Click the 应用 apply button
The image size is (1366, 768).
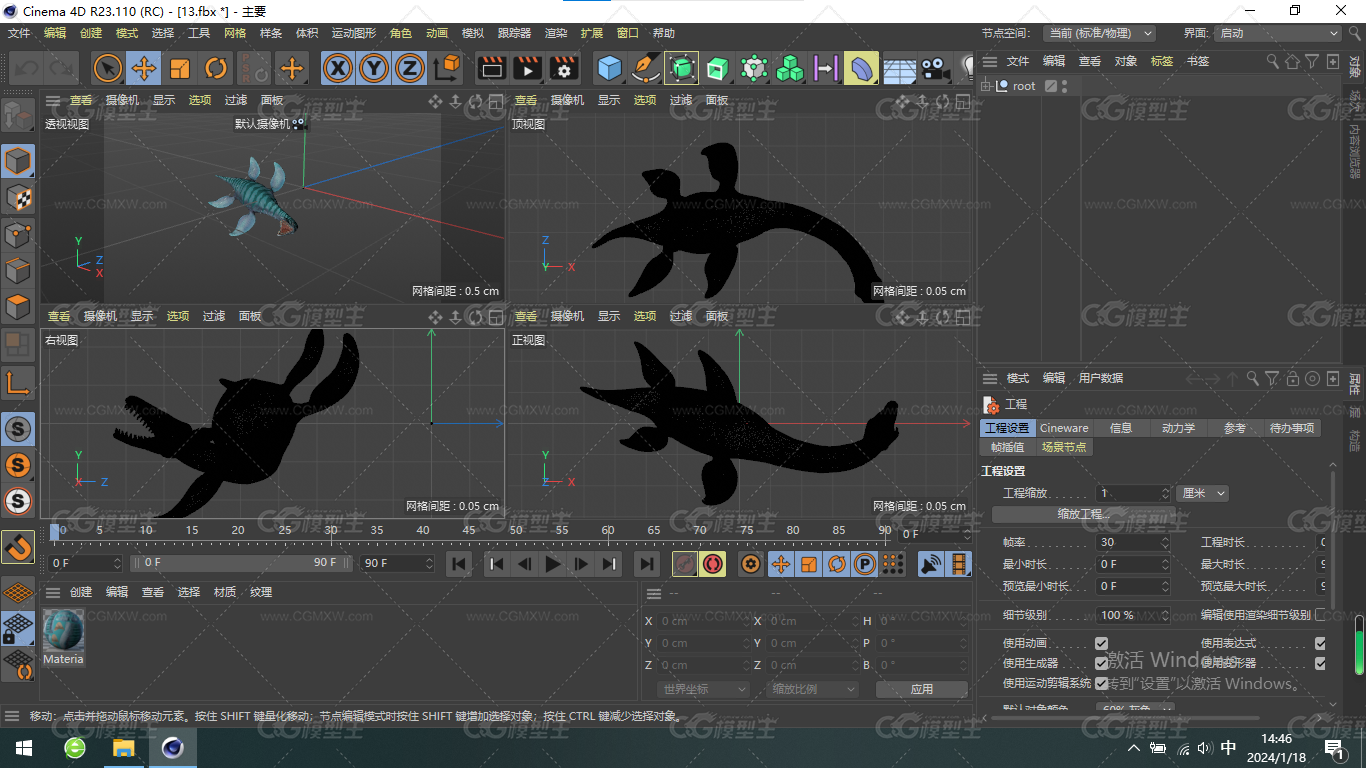pos(921,689)
